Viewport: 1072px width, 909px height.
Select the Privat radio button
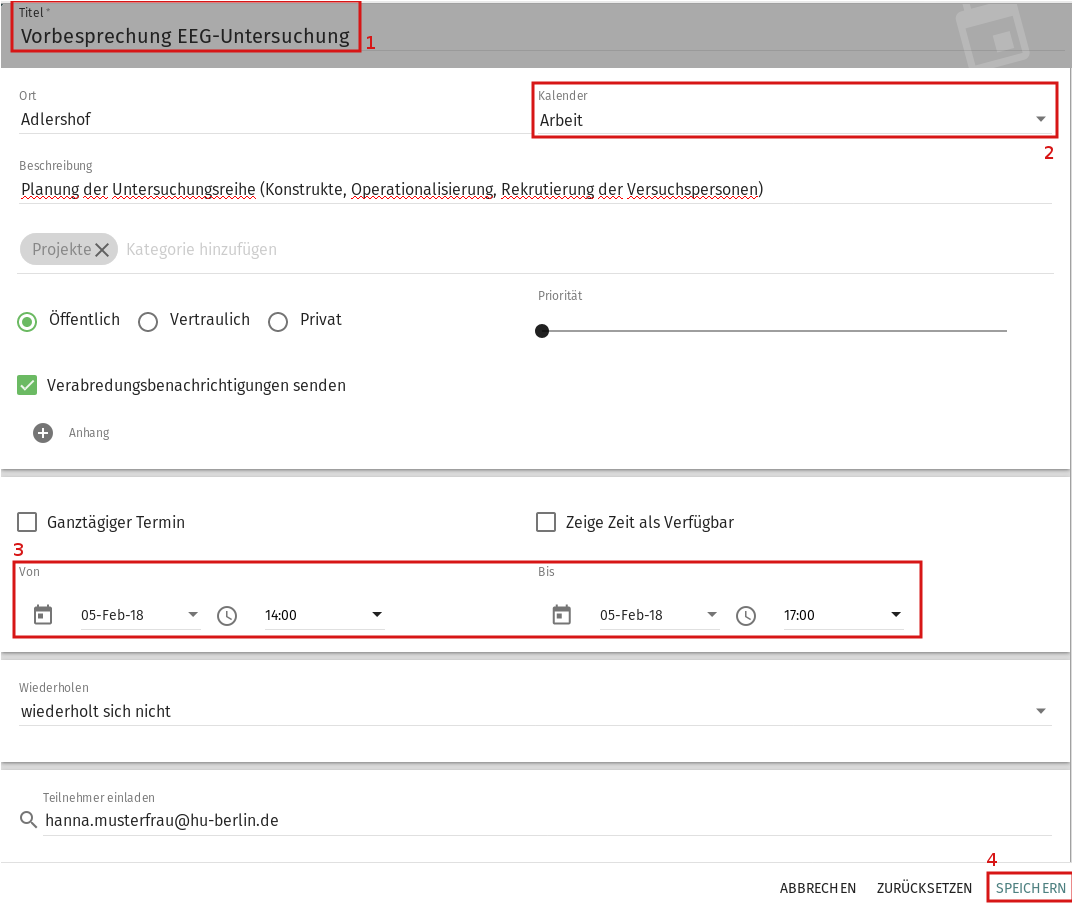click(x=278, y=321)
